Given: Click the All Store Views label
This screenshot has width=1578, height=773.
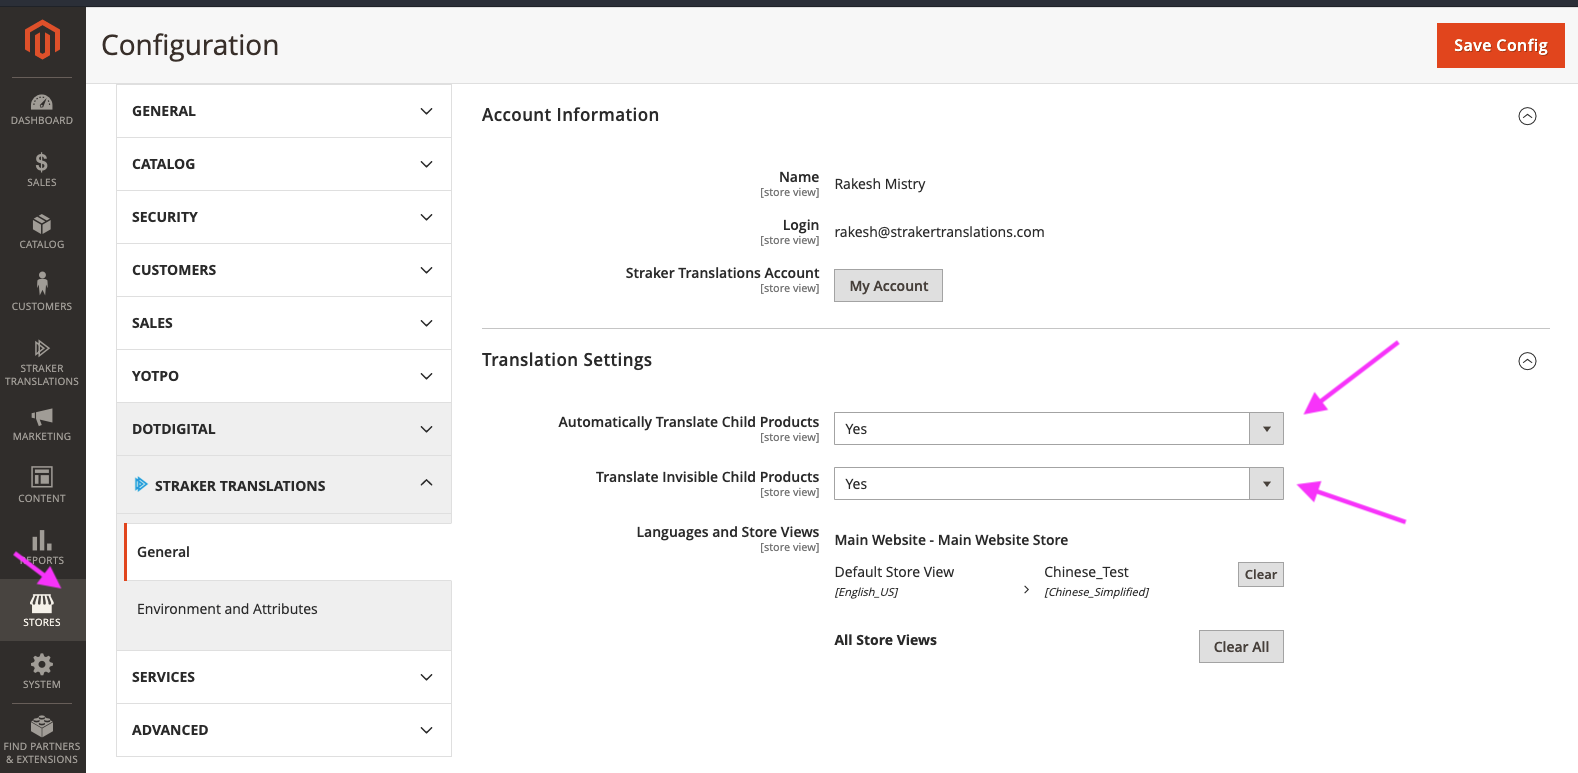Looking at the screenshot, I should [886, 640].
